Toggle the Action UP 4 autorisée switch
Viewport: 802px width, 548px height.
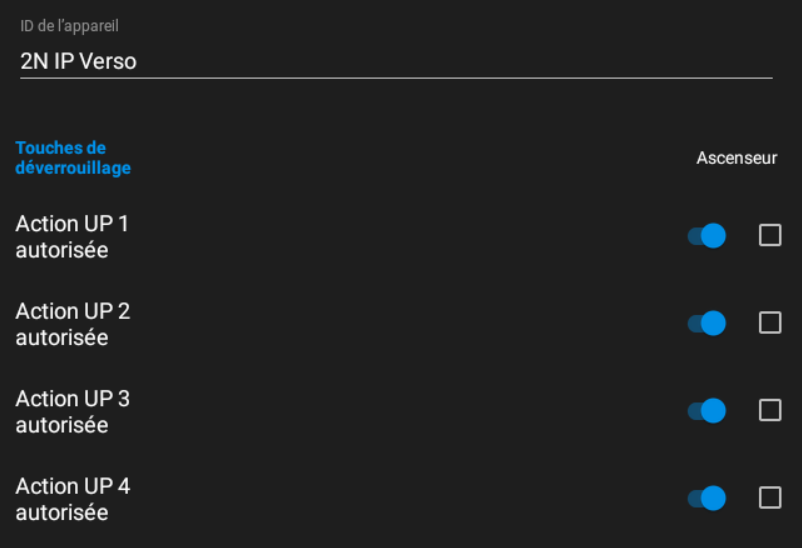pyautogui.click(x=706, y=498)
